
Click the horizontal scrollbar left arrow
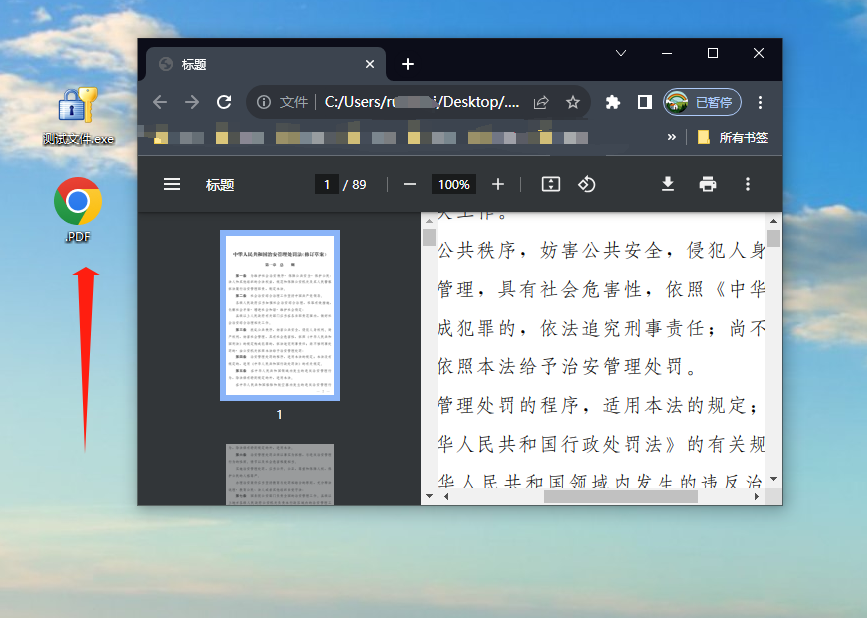[x=446, y=496]
